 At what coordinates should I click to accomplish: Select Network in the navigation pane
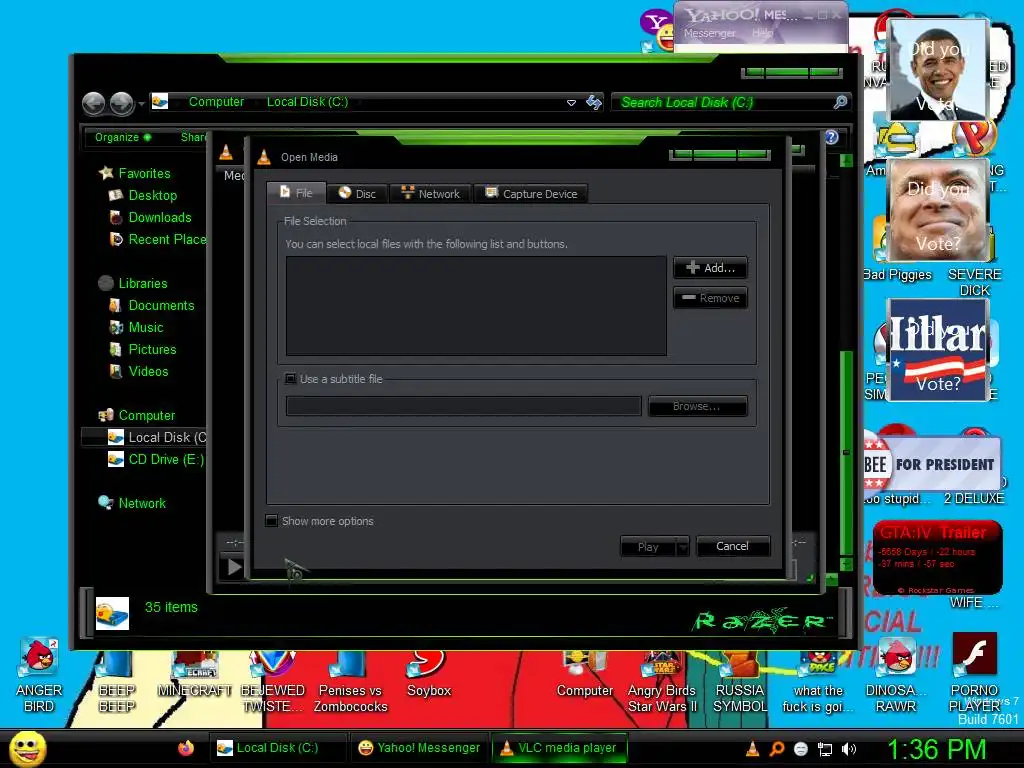(142, 504)
